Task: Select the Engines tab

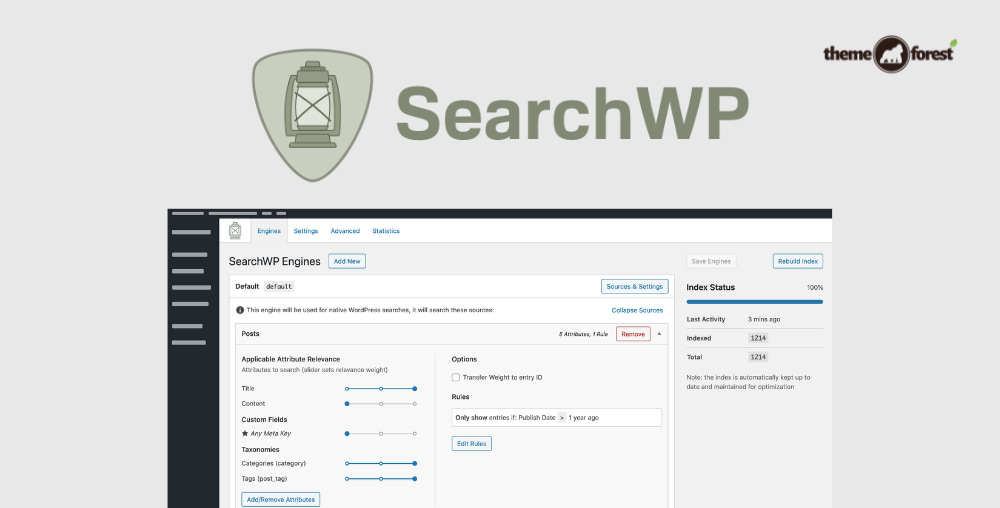Action: click(x=269, y=231)
